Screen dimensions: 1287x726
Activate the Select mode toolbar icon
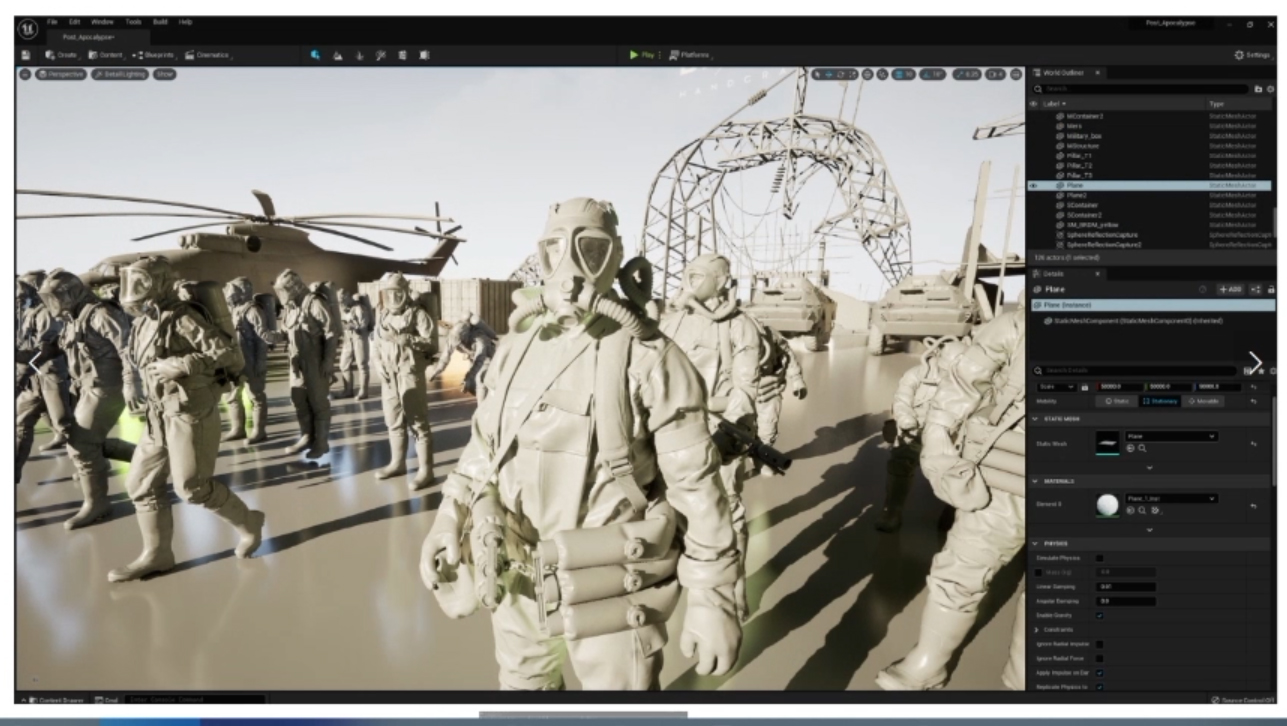pos(315,55)
